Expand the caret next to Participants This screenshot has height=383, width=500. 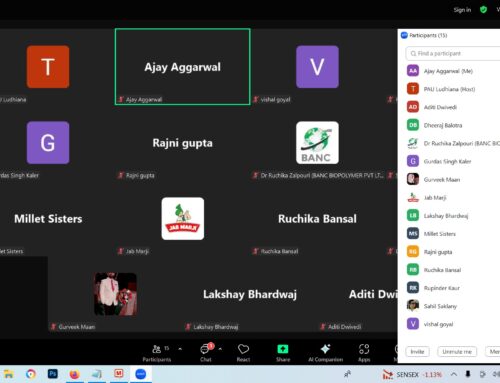pyautogui.click(x=180, y=349)
